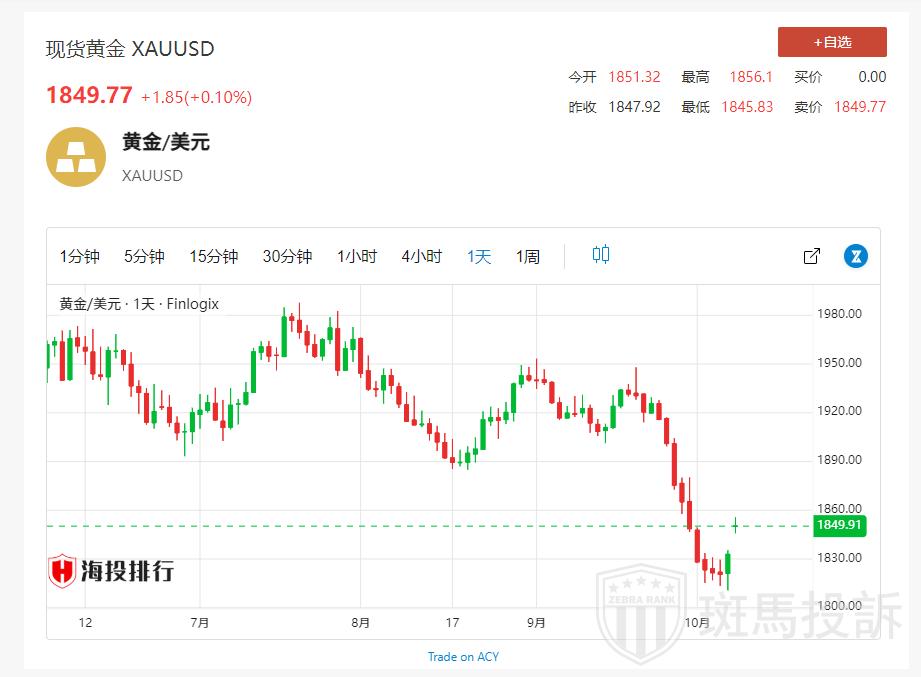Switch to the 1分钟 timeframe

click(x=80, y=256)
